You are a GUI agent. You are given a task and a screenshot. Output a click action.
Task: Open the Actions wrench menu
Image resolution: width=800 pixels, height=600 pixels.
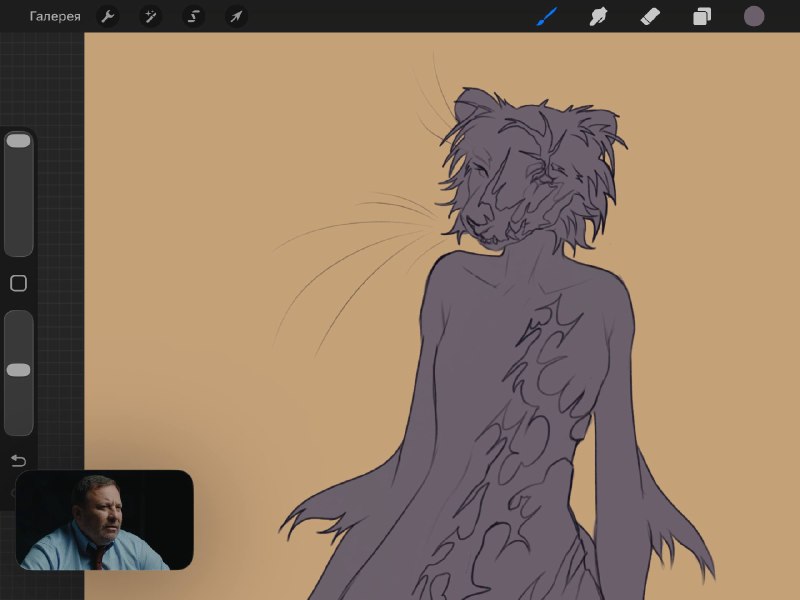coord(108,16)
